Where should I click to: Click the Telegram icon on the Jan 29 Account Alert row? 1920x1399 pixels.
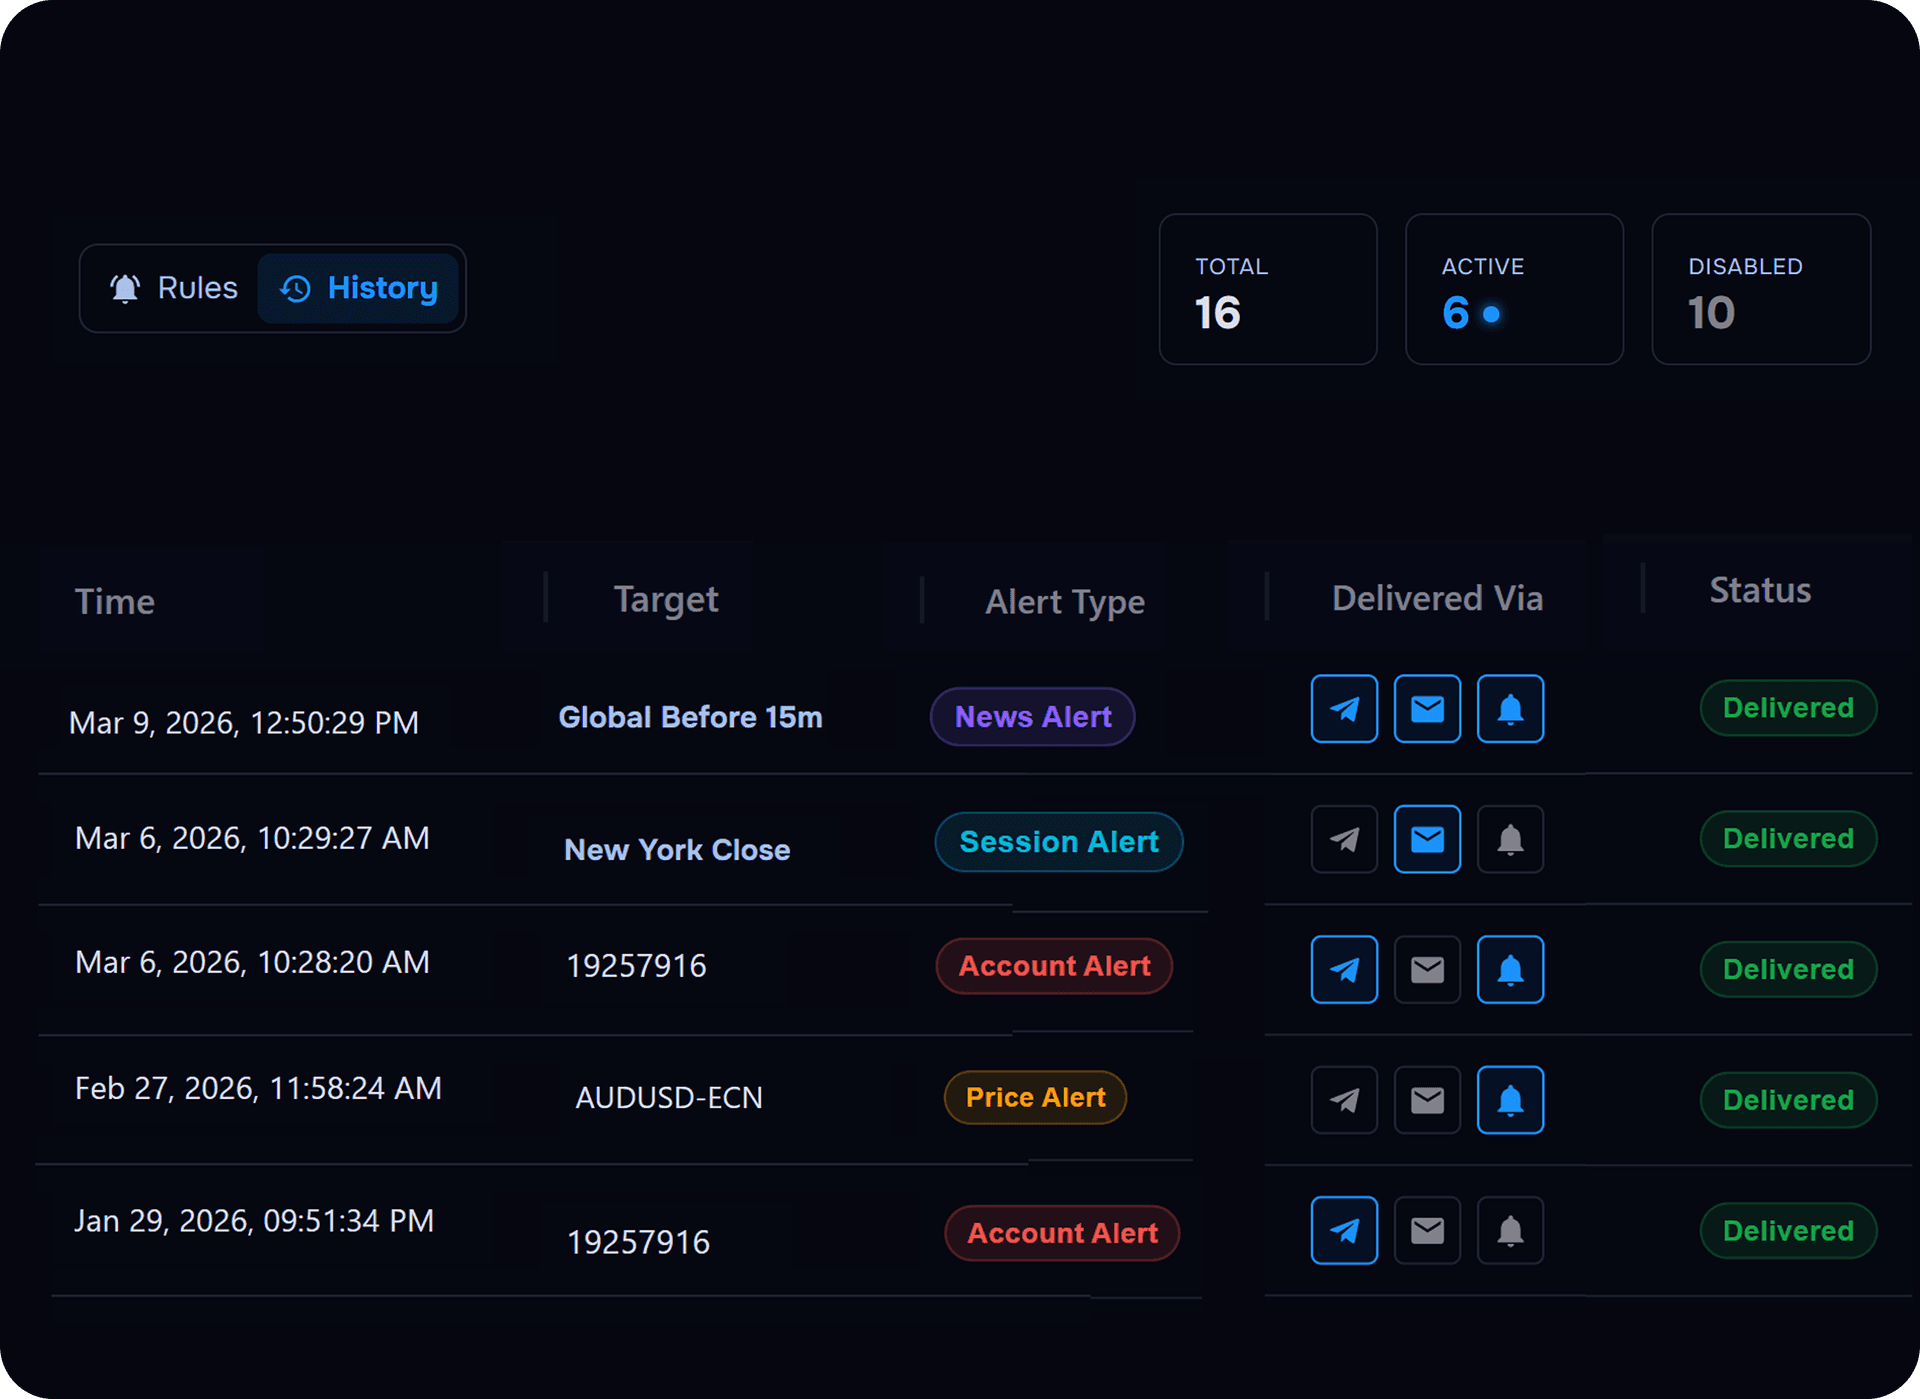pyautogui.click(x=1344, y=1231)
